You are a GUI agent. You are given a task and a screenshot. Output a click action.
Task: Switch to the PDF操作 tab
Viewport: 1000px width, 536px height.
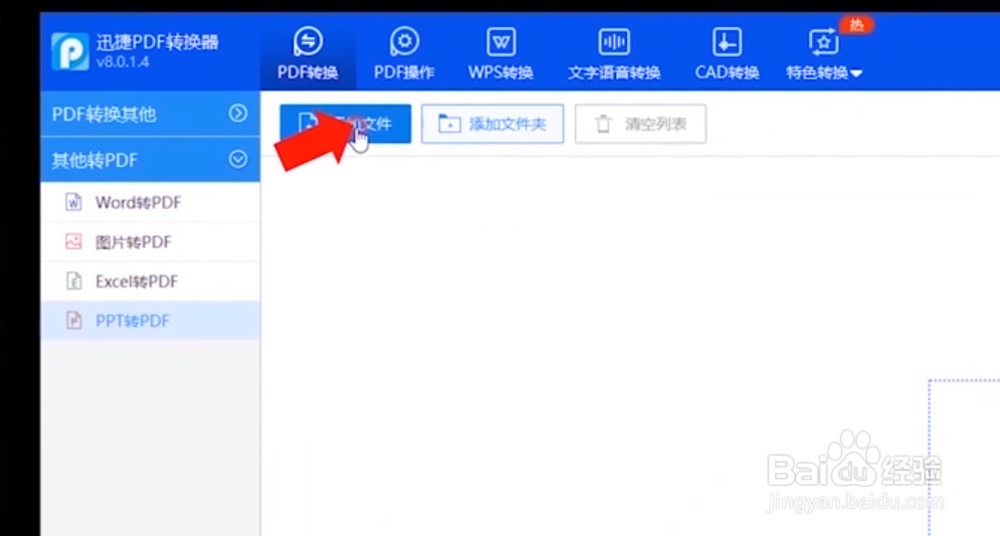404,54
